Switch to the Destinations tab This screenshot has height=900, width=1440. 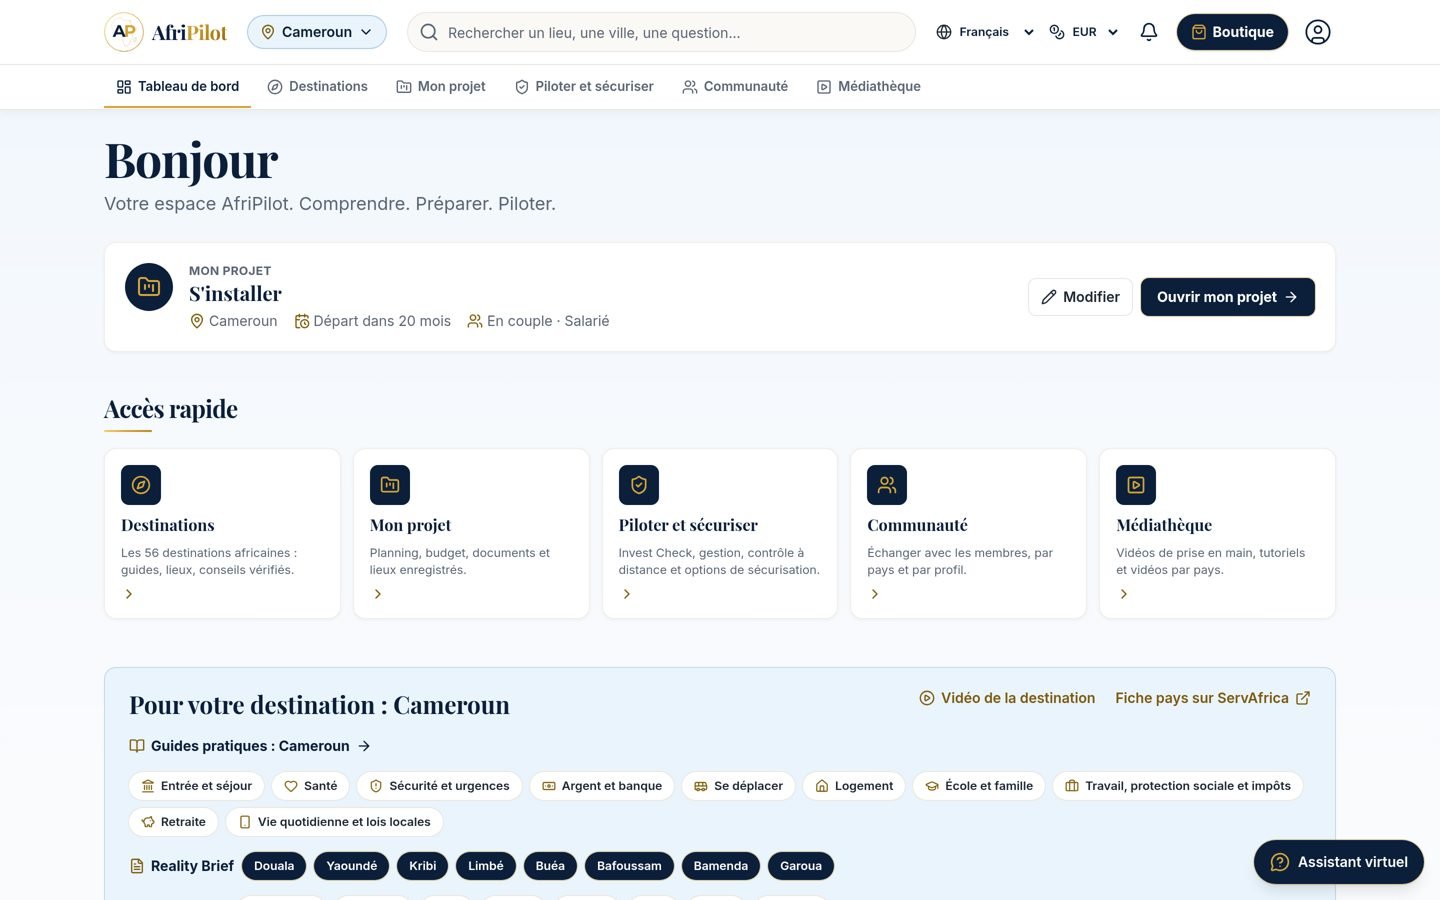318,87
